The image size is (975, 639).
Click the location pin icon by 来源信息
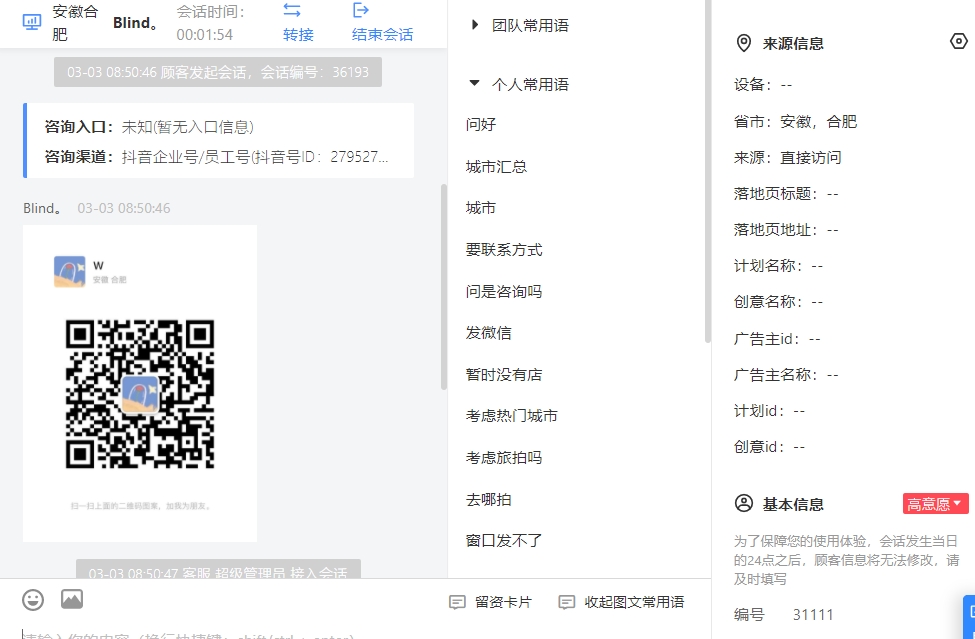[744, 44]
